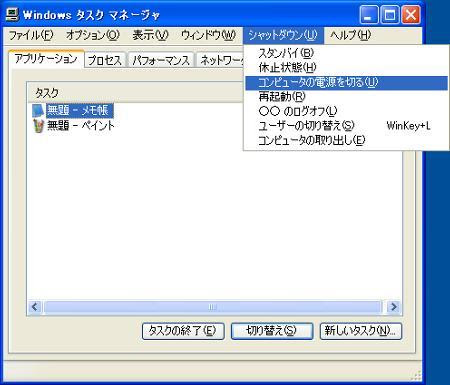Close the Task Manager window
450x385 pixels.
tap(411, 15)
